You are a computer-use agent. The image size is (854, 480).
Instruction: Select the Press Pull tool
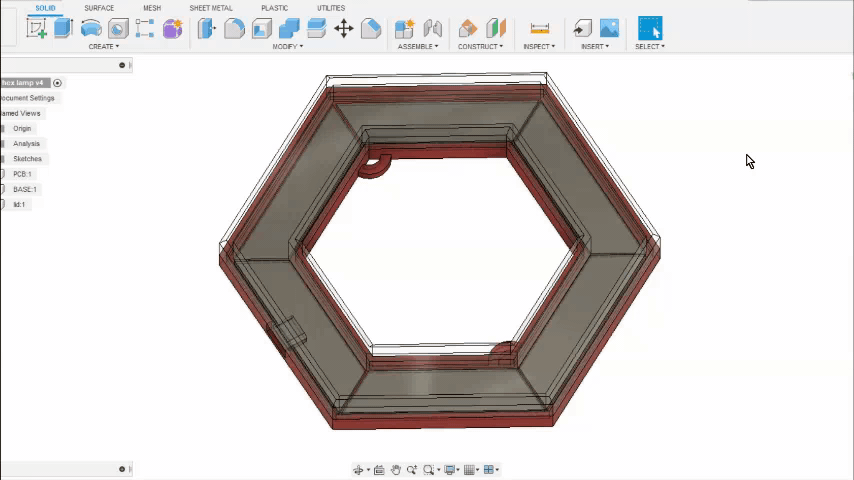click(x=206, y=28)
